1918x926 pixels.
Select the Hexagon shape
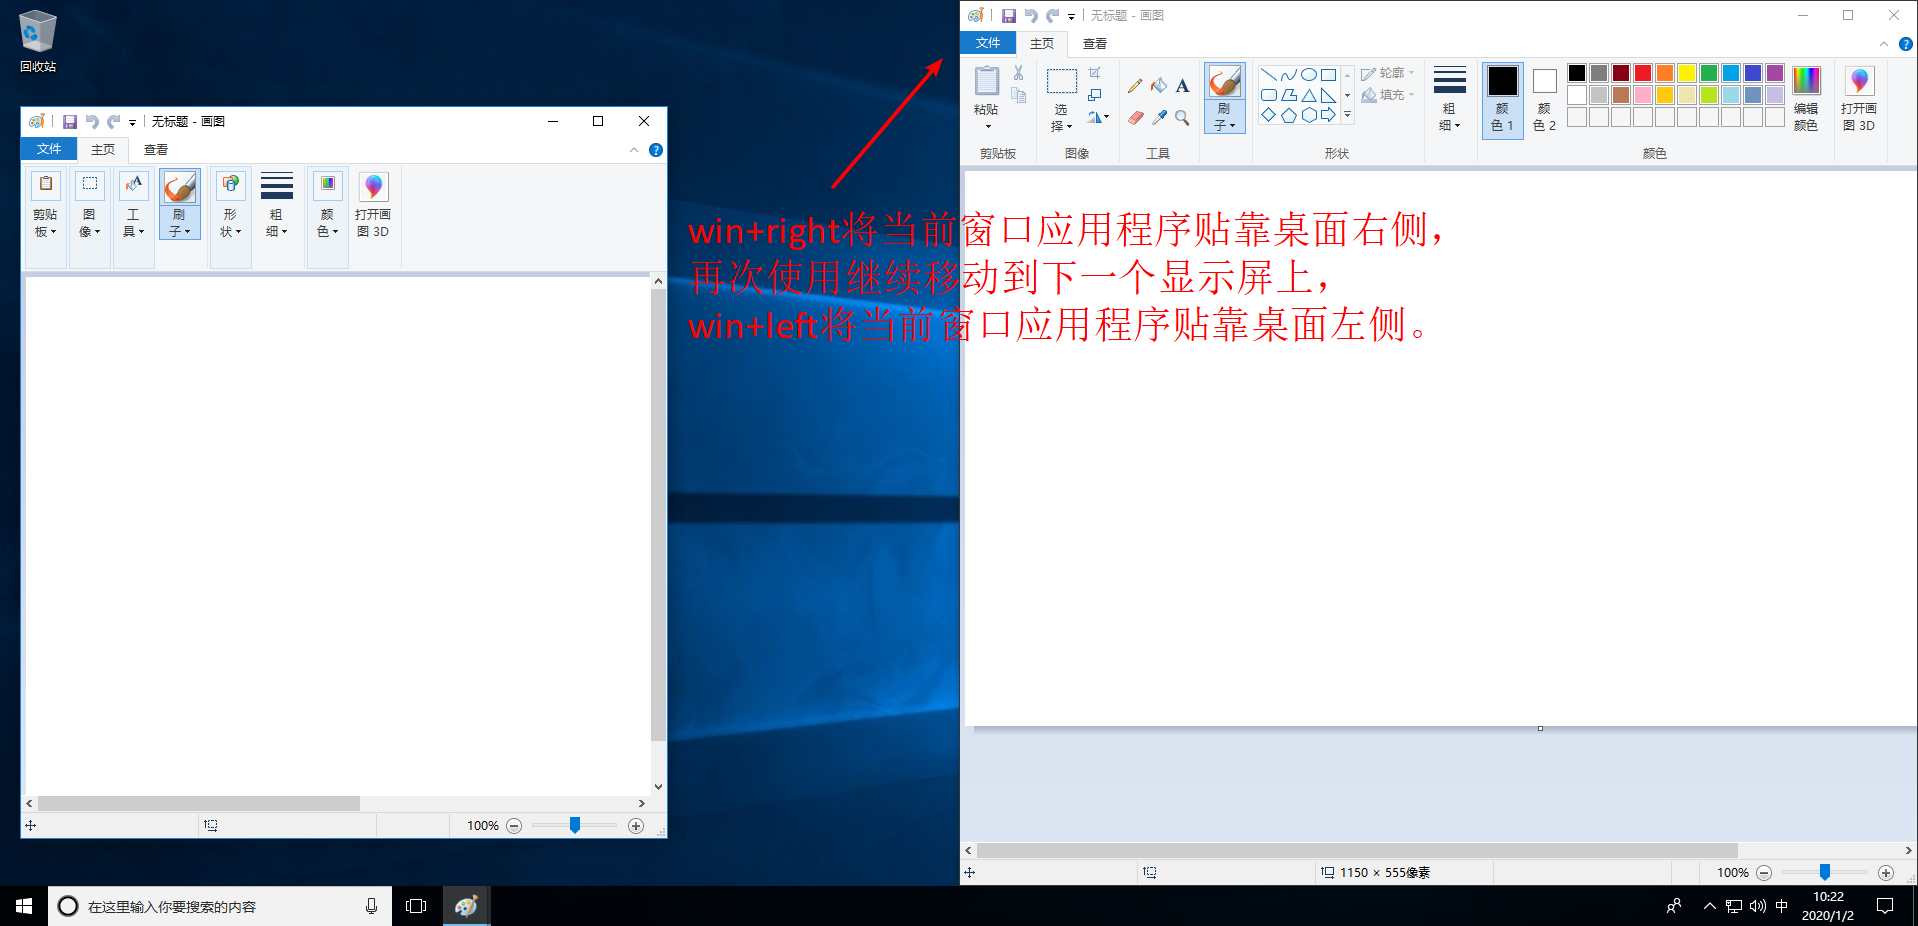tap(1308, 115)
